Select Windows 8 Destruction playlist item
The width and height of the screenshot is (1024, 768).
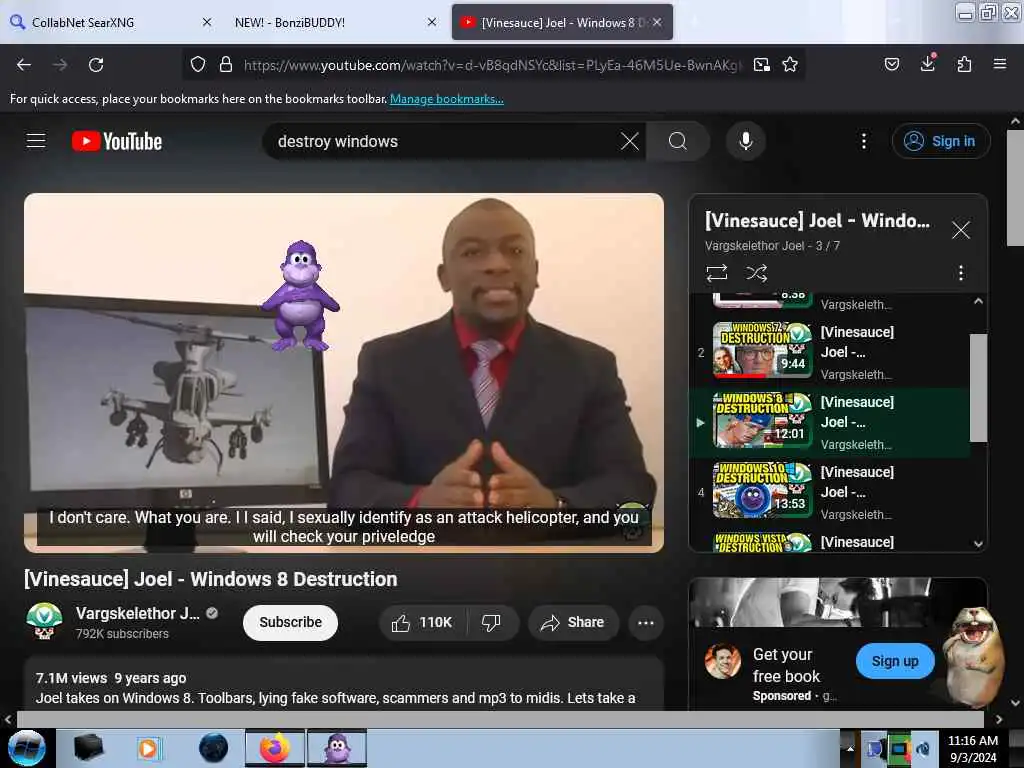click(829, 423)
